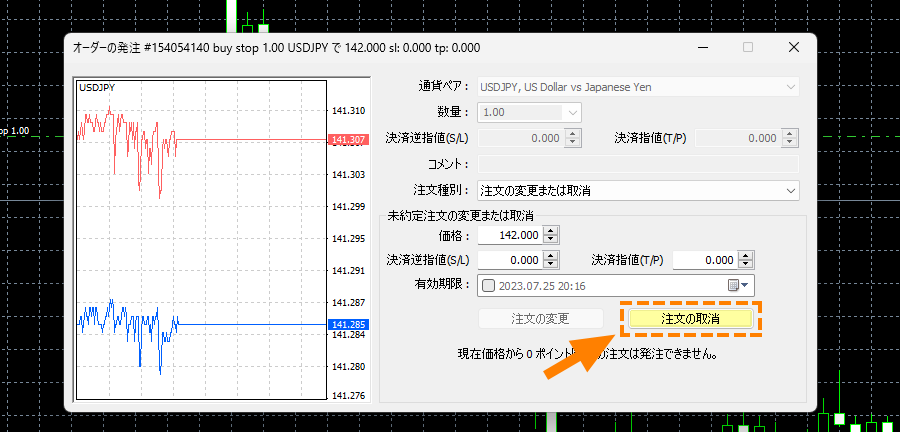Image resolution: width=900 pixels, height=432 pixels.
Task: Decrease the 価格 value with down arrow
Action: pos(550,239)
